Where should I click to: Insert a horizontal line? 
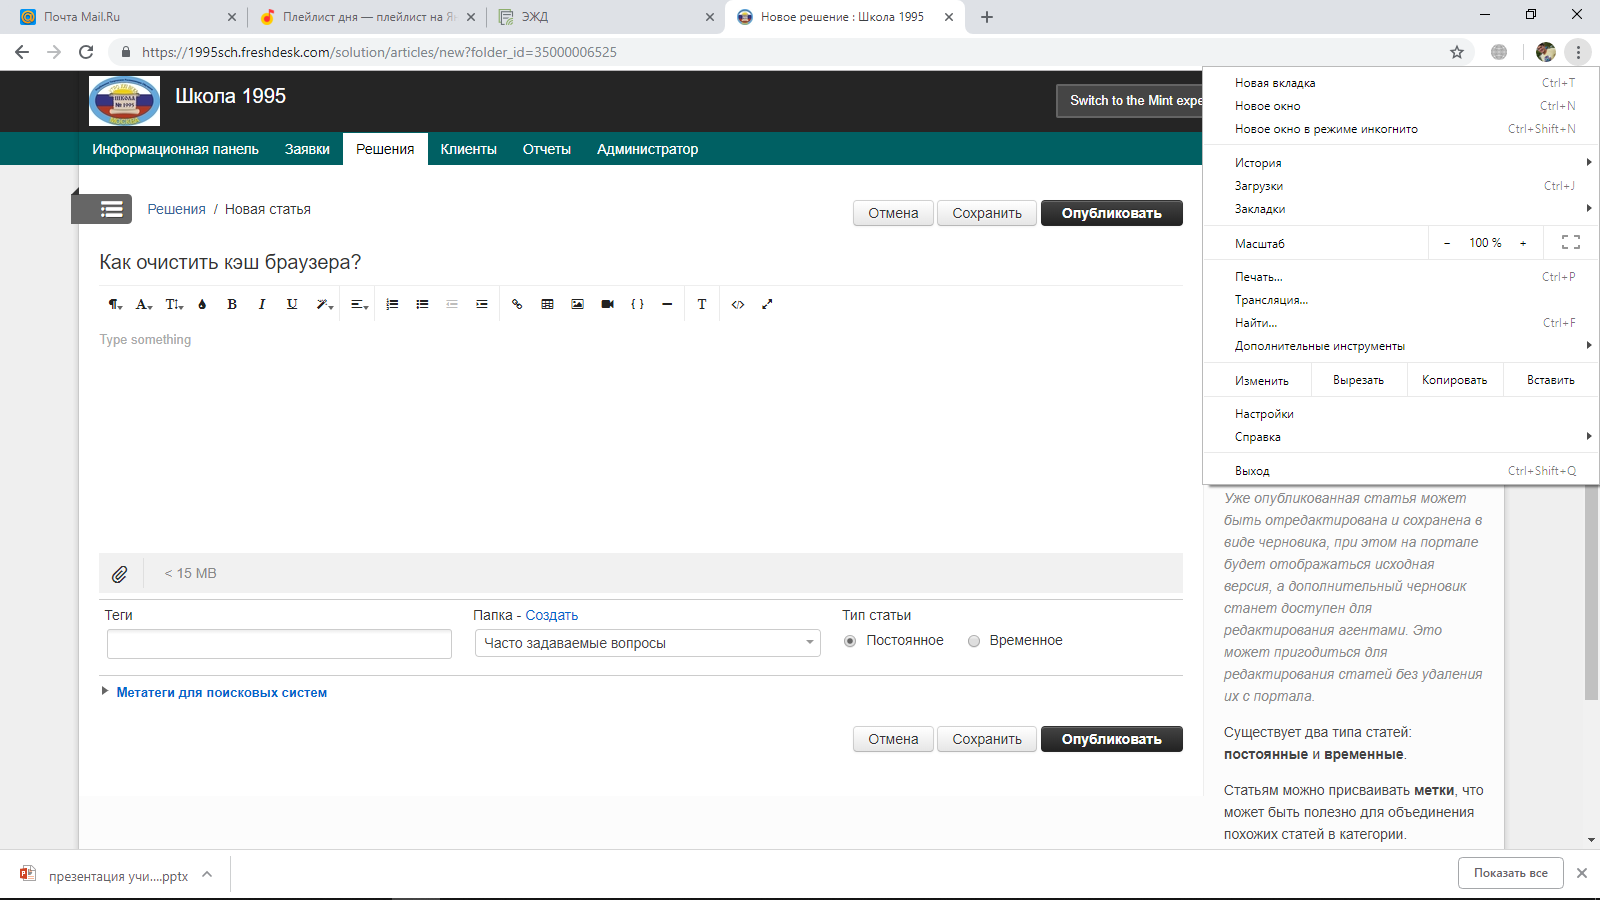pyautogui.click(x=667, y=304)
